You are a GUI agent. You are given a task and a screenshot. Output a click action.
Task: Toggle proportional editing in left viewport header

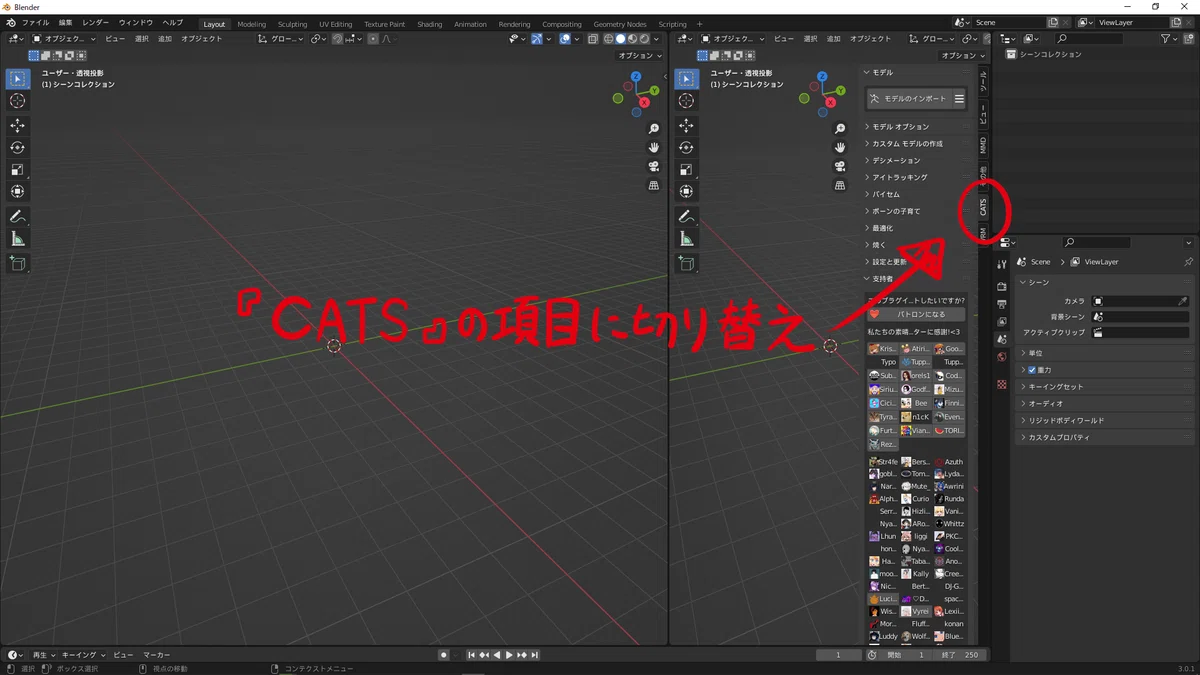(373, 39)
